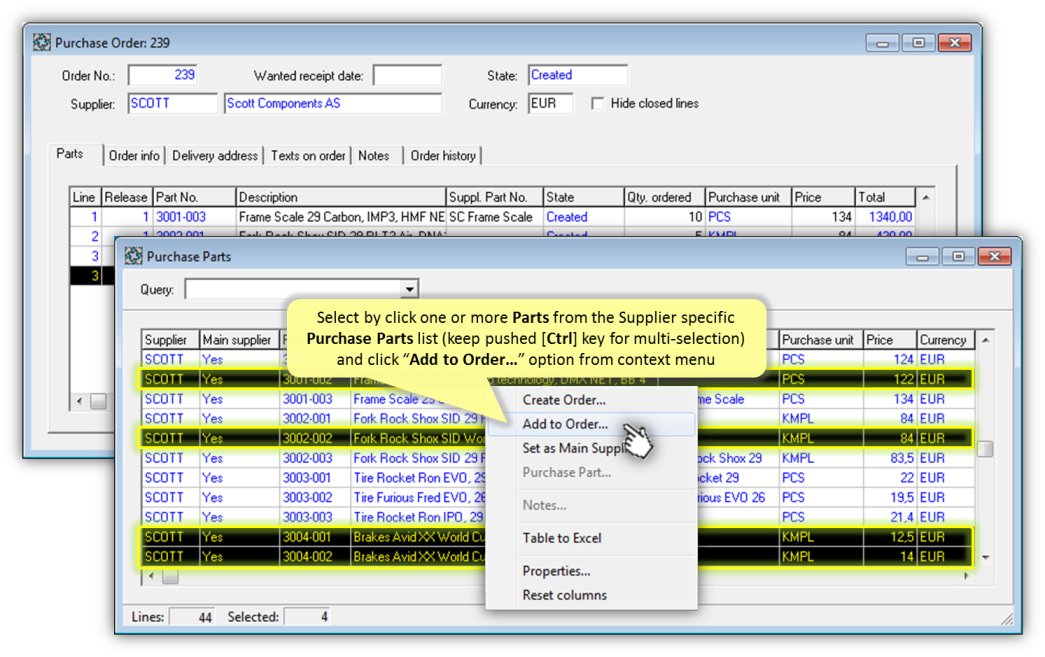1045x657 pixels.
Task: Choose Create Order... from context menu
Action: coord(564,400)
